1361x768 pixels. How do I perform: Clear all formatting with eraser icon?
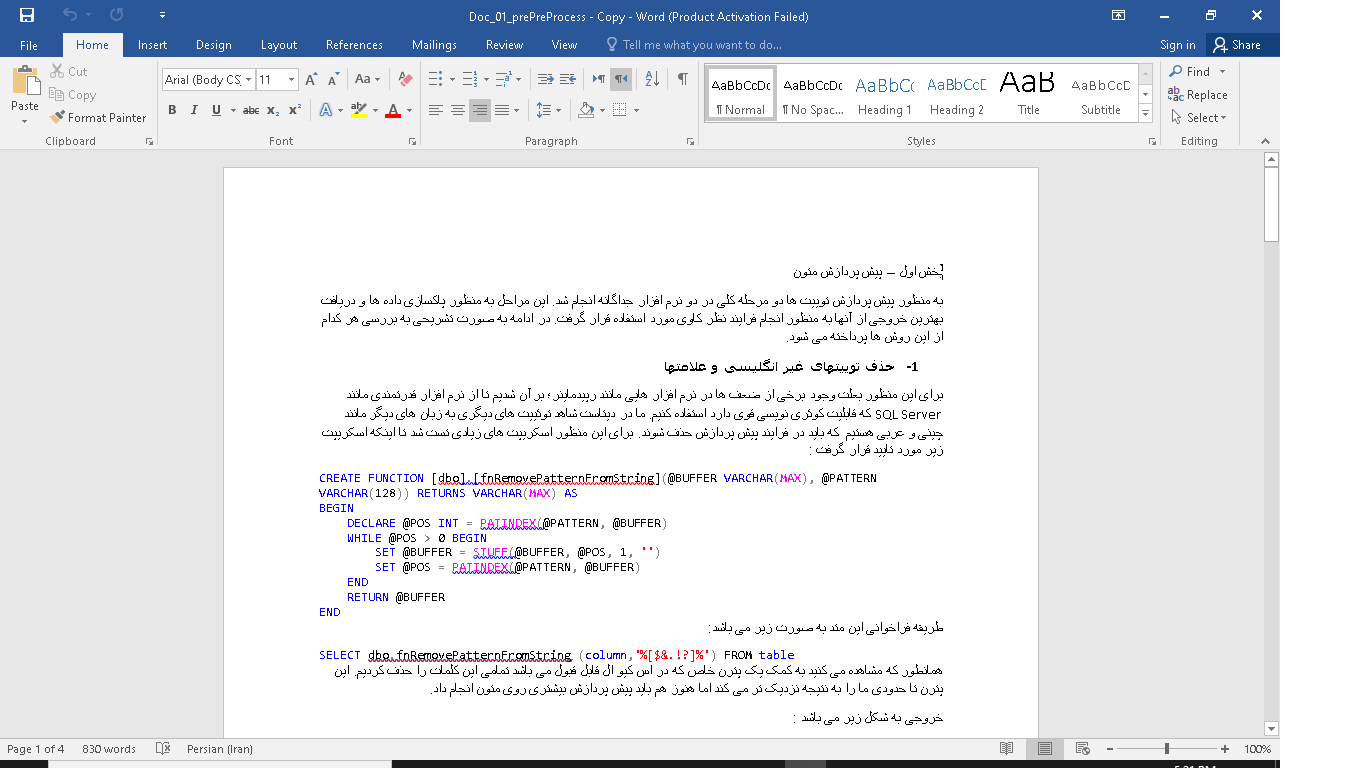(x=404, y=79)
